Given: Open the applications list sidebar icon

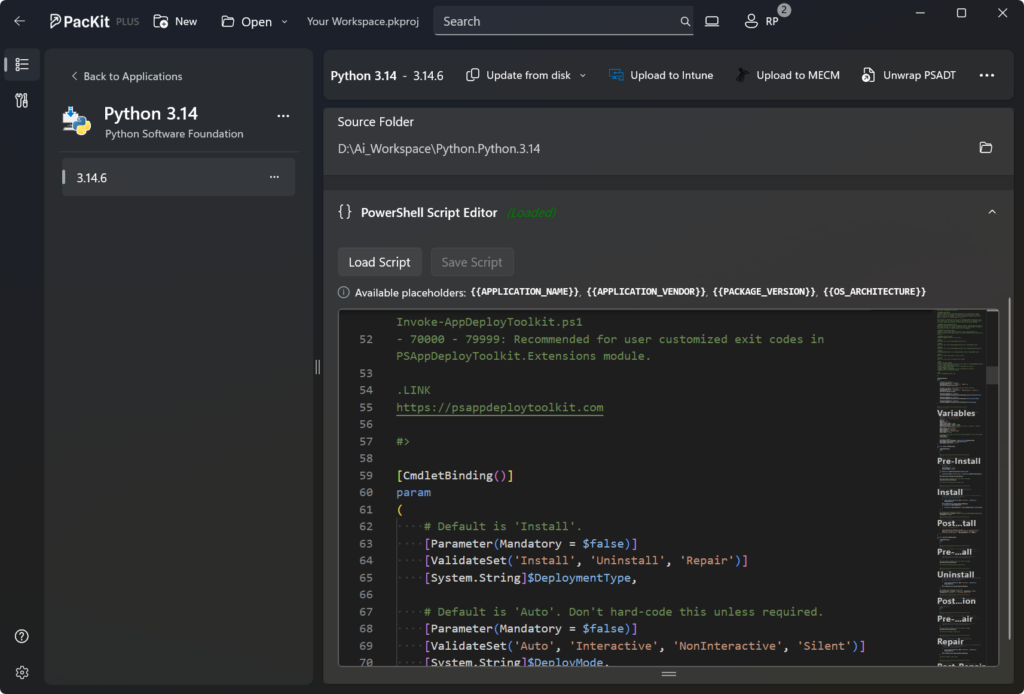Looking at the screenshot, I should tap(22, 65).
